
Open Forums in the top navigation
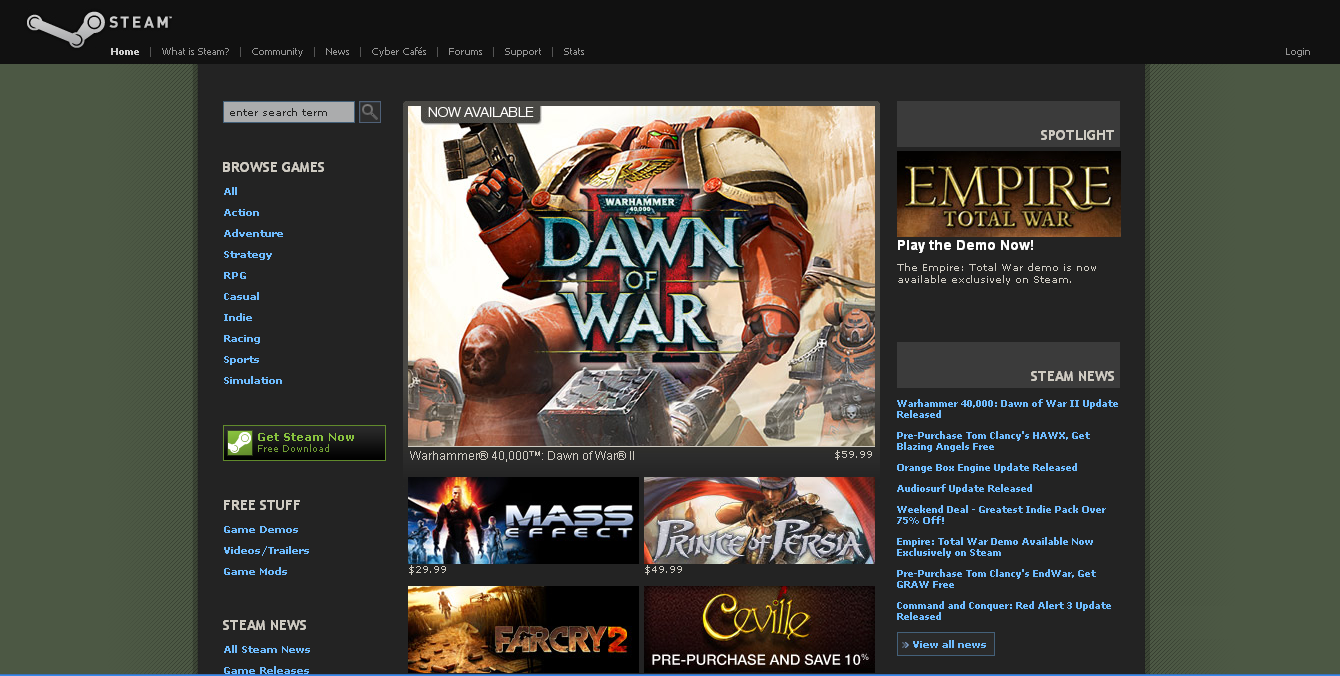pos(465,52)
